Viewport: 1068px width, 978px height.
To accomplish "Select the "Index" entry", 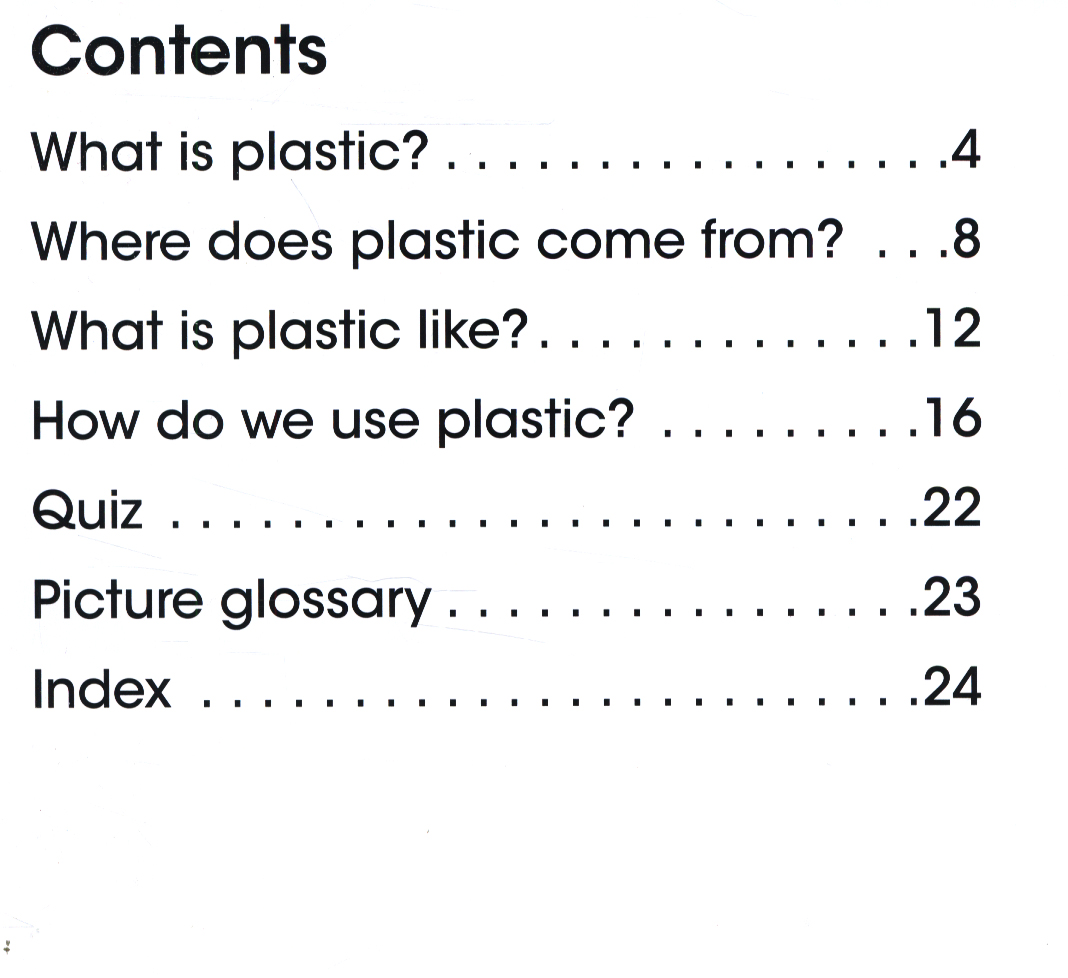I will tap(101, 689).
